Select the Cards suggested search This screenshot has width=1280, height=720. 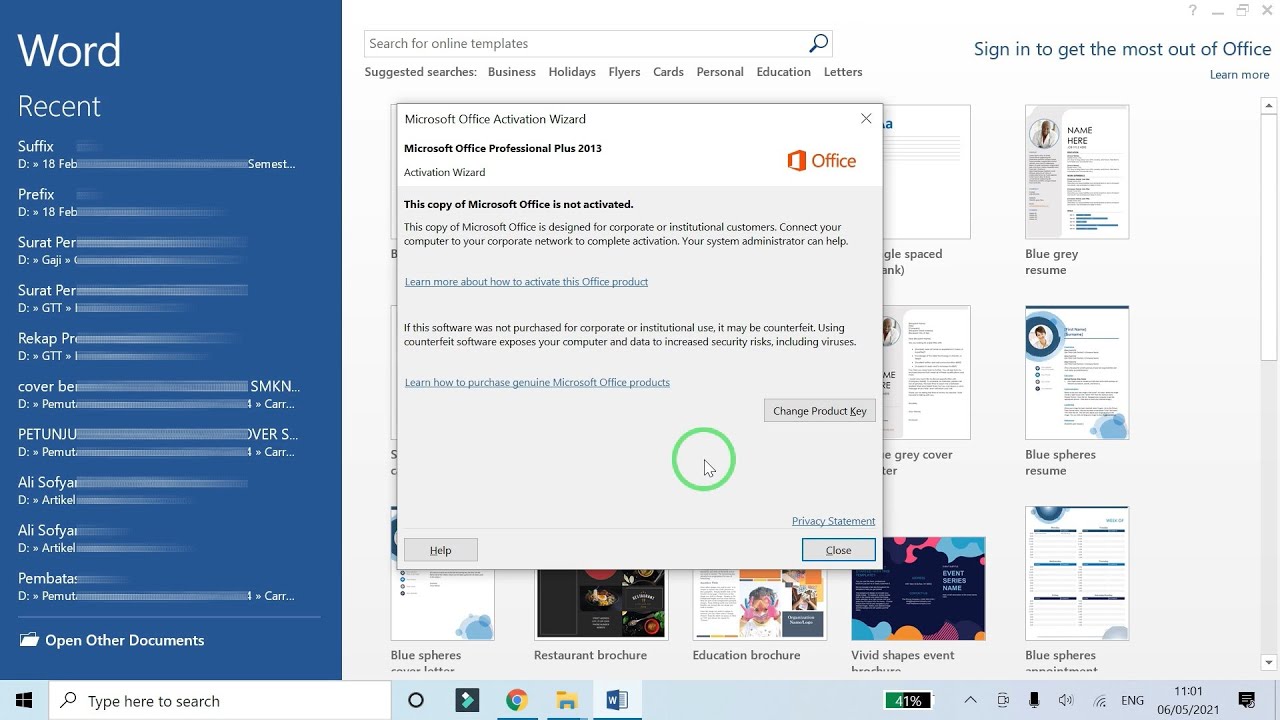[x=668, y=72]
